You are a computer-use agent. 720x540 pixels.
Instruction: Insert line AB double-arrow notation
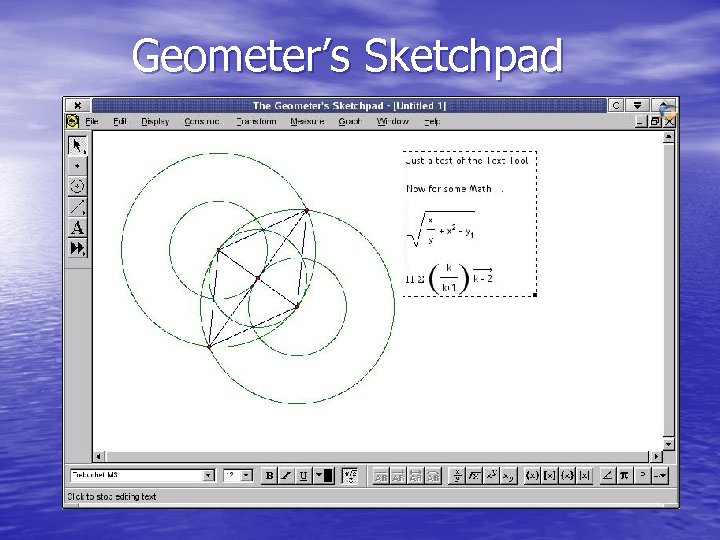[416, 476]
